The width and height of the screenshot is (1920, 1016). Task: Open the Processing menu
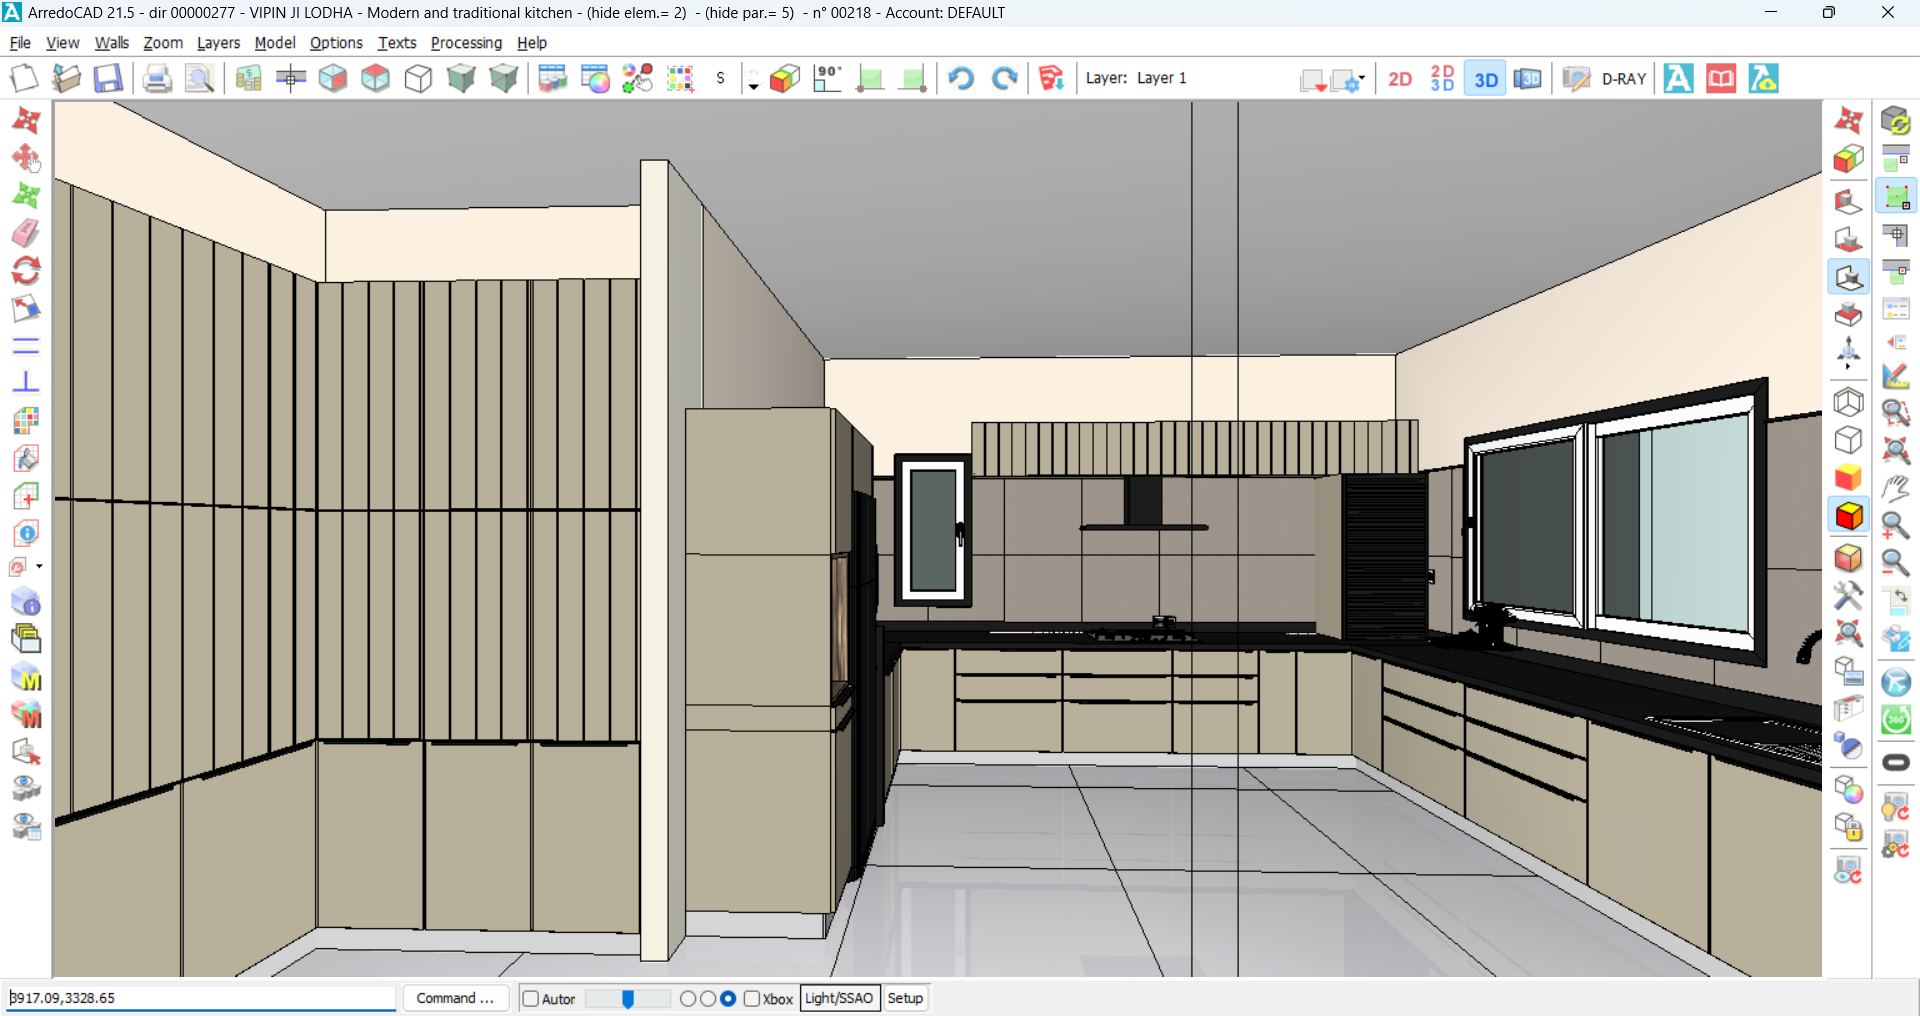[x=466, y=43]
